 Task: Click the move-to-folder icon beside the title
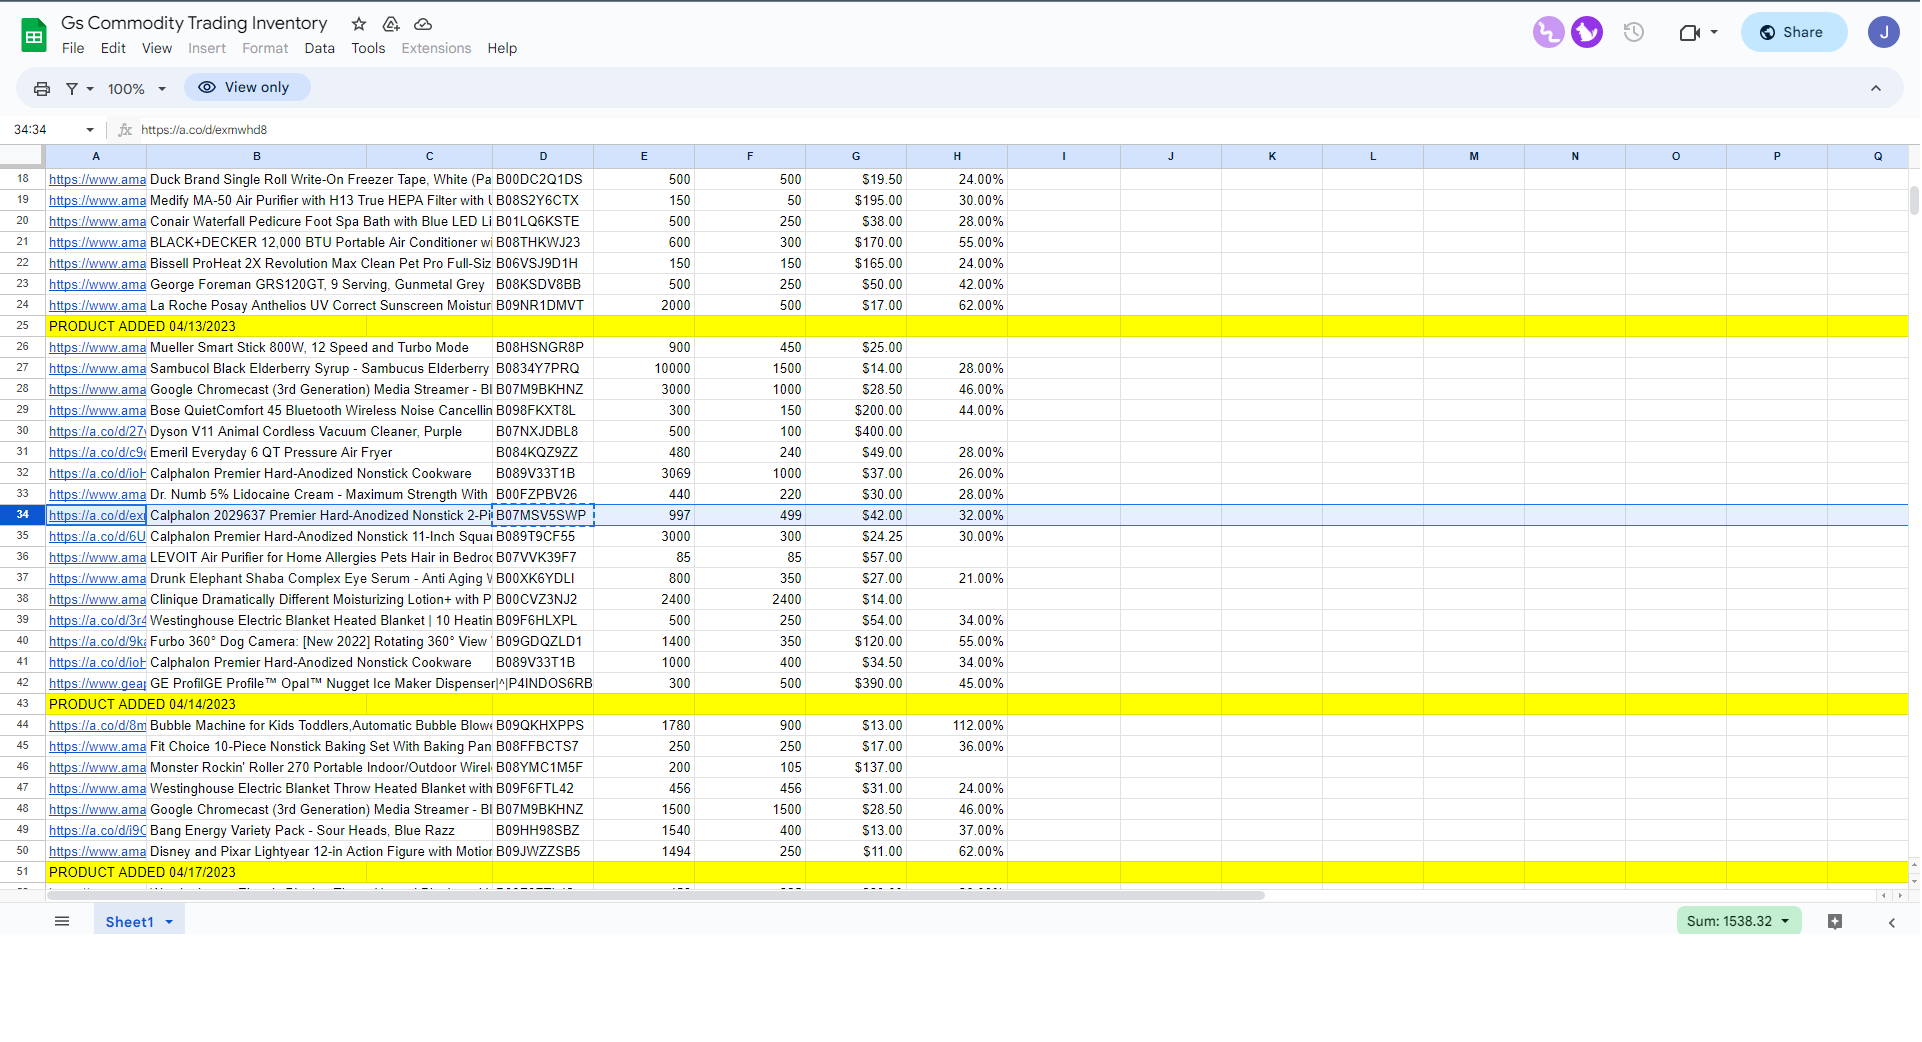(x=391, y=24)
